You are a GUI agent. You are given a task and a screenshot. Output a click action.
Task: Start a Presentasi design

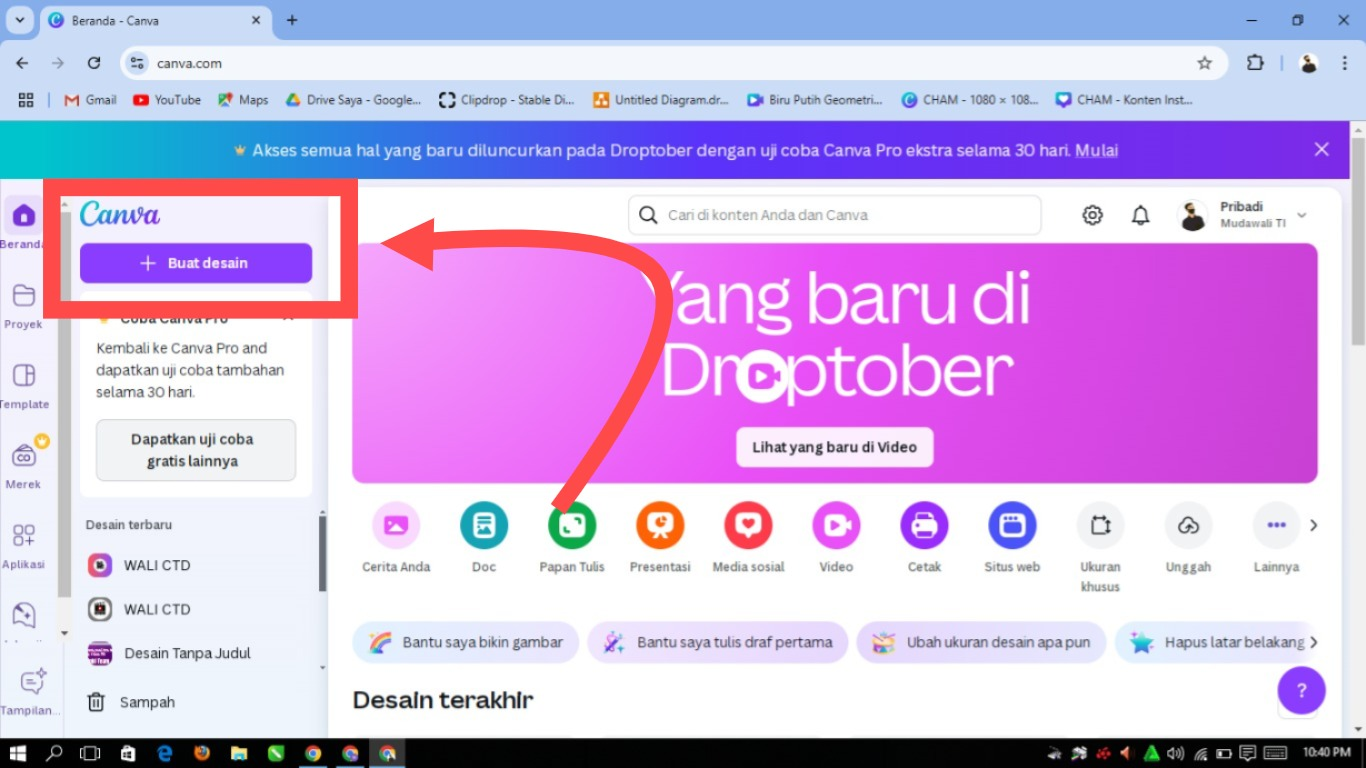coord(660,538)
